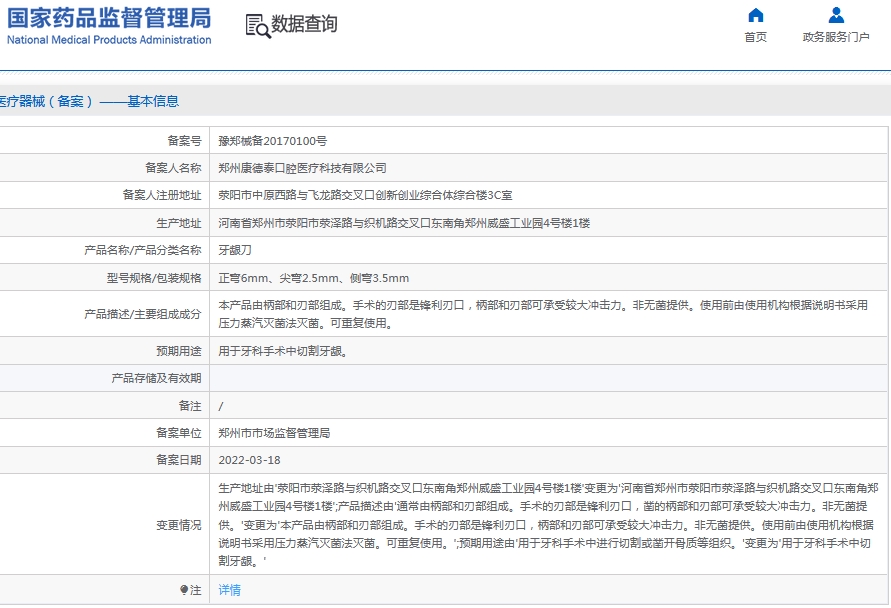Click the 备案号 row label

184,141
